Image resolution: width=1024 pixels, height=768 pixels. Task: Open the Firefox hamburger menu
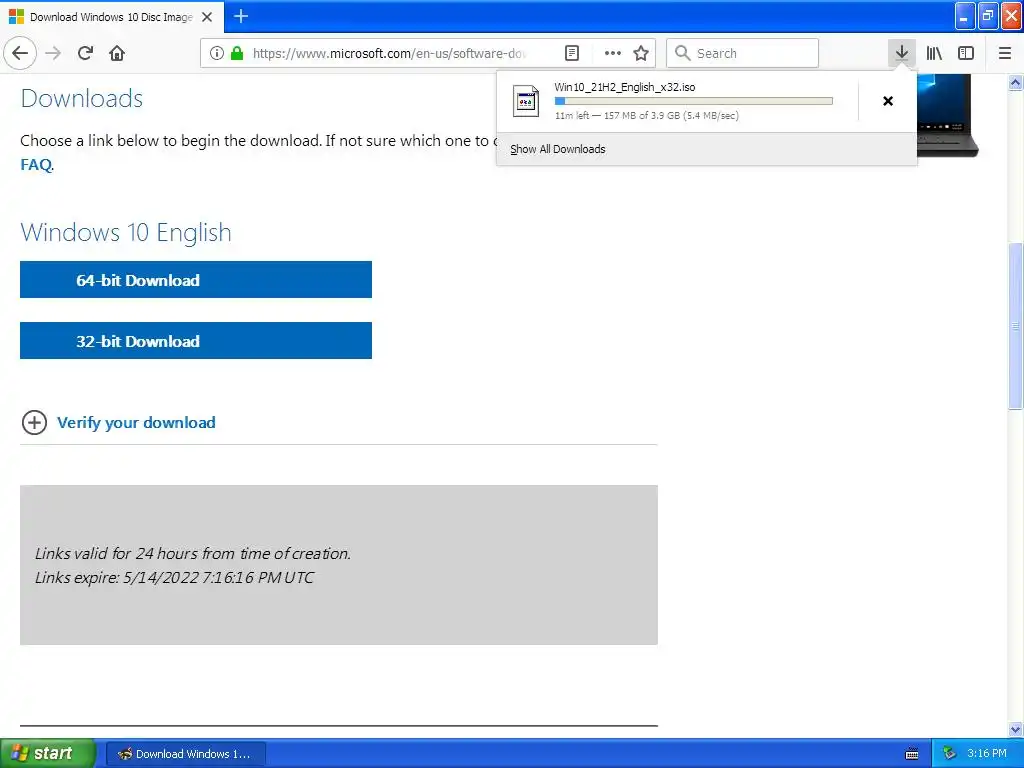pyautogui.click(x=1005, y=53)
